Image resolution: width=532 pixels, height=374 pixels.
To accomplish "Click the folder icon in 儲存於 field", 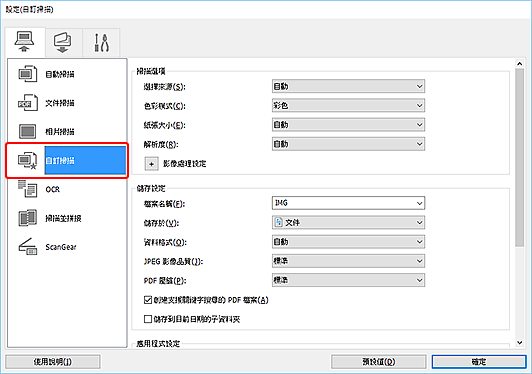I will tap(279, 222).
